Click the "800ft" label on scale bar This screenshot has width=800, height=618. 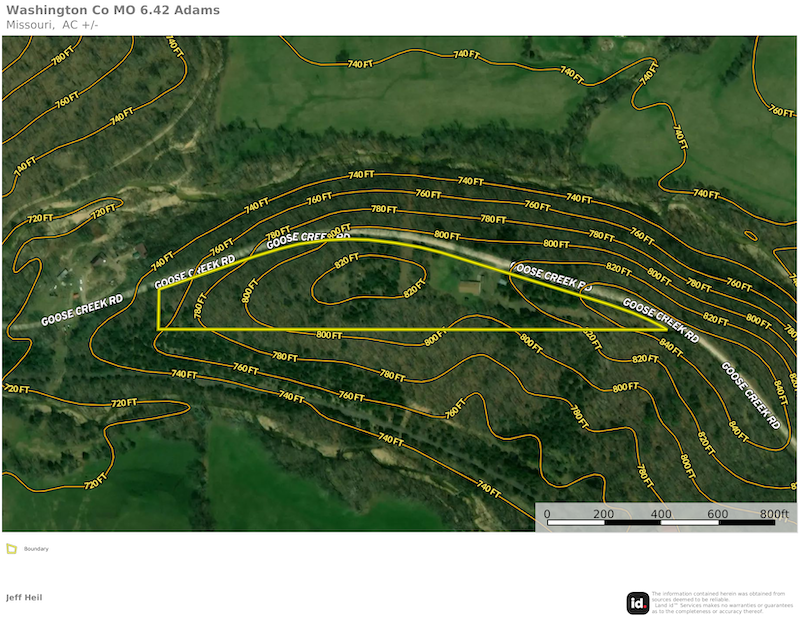coord(775,514)
